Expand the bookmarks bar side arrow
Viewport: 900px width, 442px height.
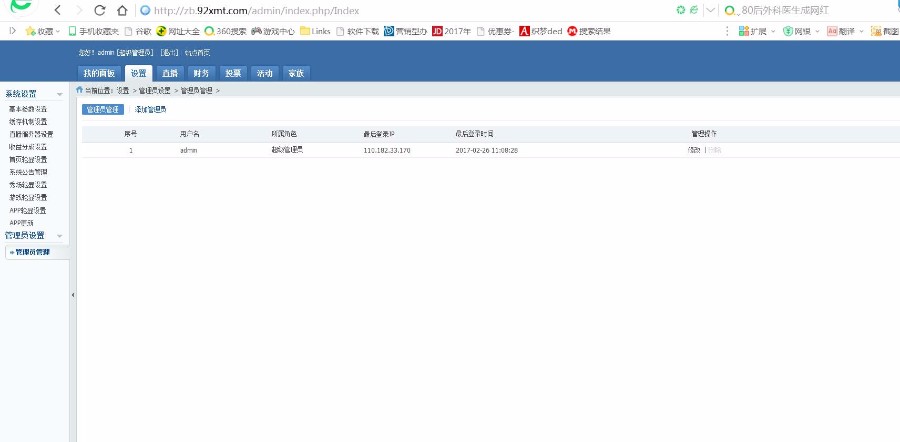pyautogui.click(x=12, y=31)
